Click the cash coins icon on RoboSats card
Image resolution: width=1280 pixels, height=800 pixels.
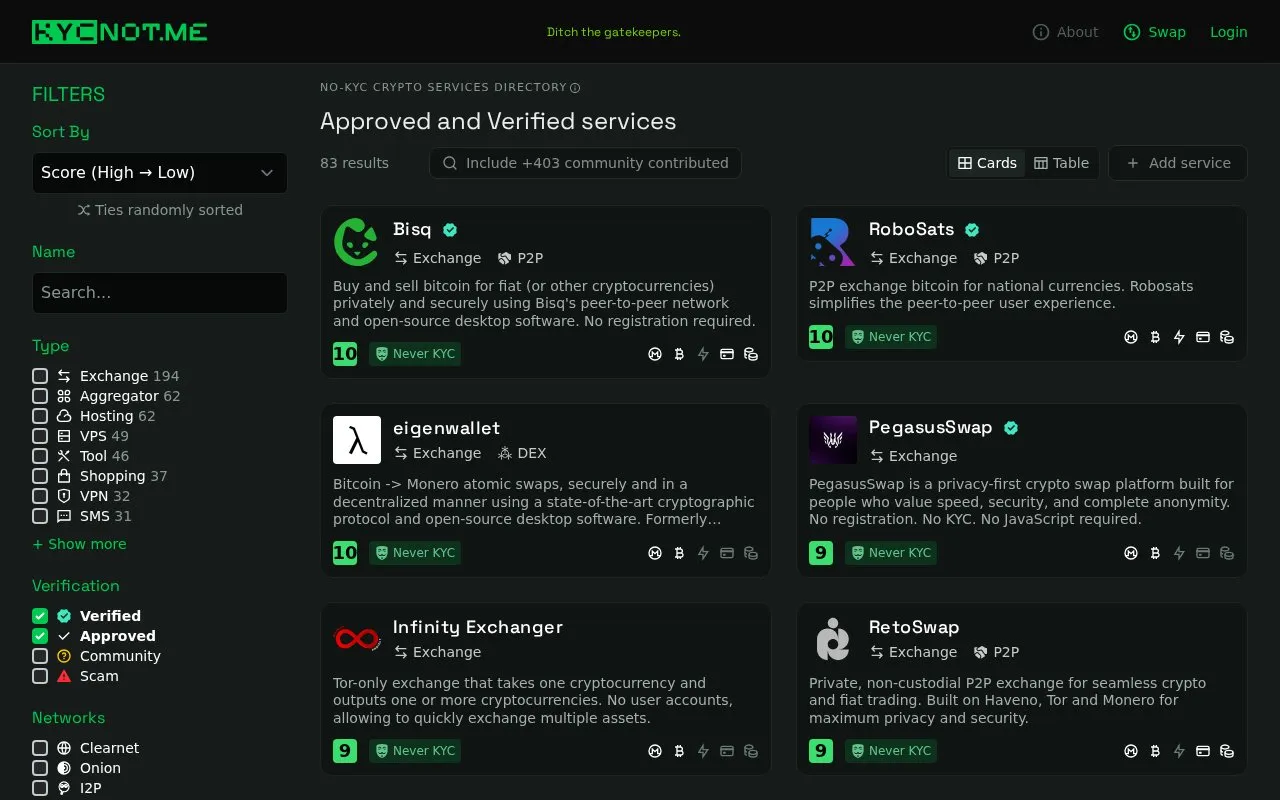point(1227,337)
